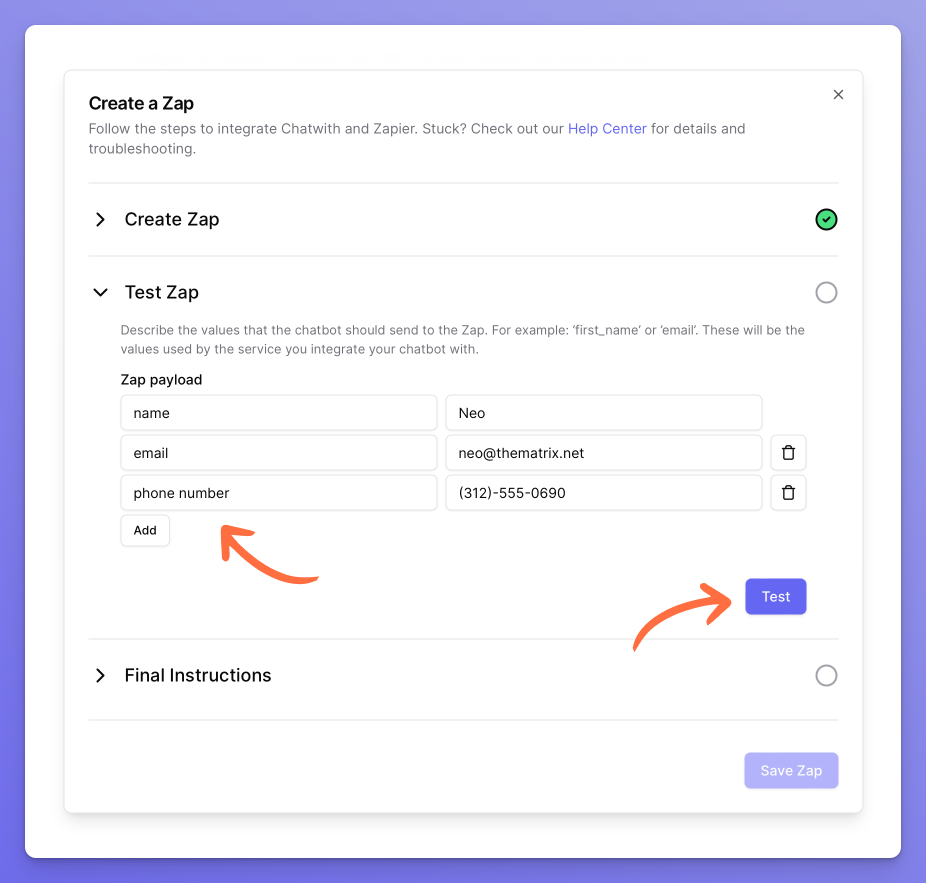Screen dimensions: 926x883
Task: Toggle the Final Instructions status circle
Action: [x=826, y=676]
